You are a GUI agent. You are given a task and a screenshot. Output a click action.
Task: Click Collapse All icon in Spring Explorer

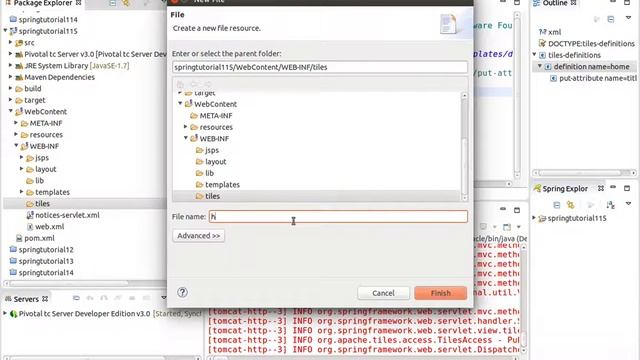[556, 204]
